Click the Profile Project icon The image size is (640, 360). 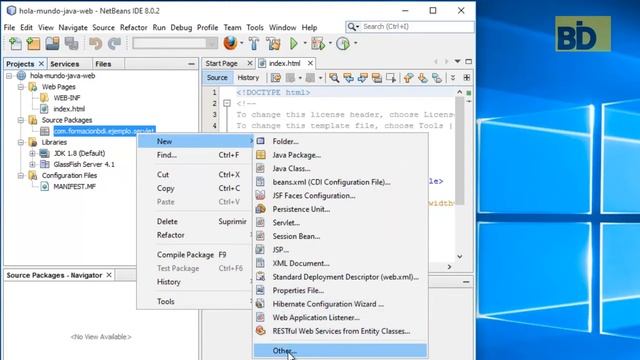tap(343, 43)
